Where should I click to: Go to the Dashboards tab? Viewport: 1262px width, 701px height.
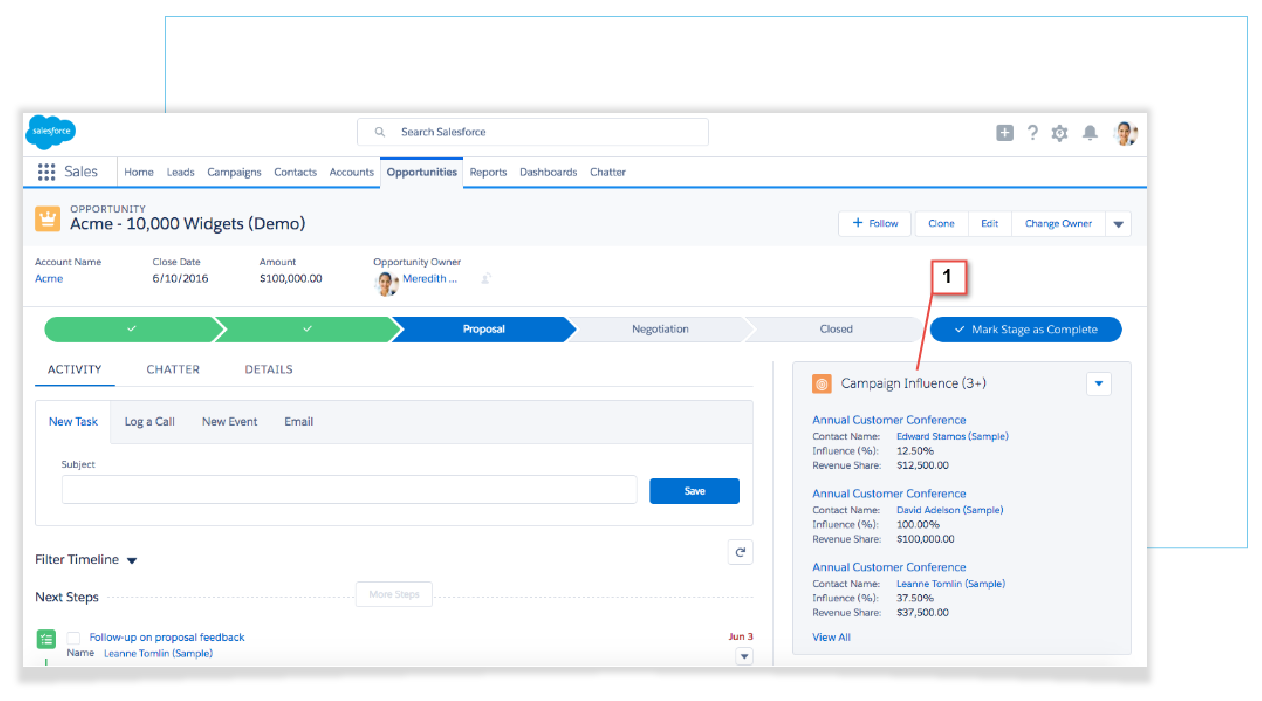click(549, 172)
